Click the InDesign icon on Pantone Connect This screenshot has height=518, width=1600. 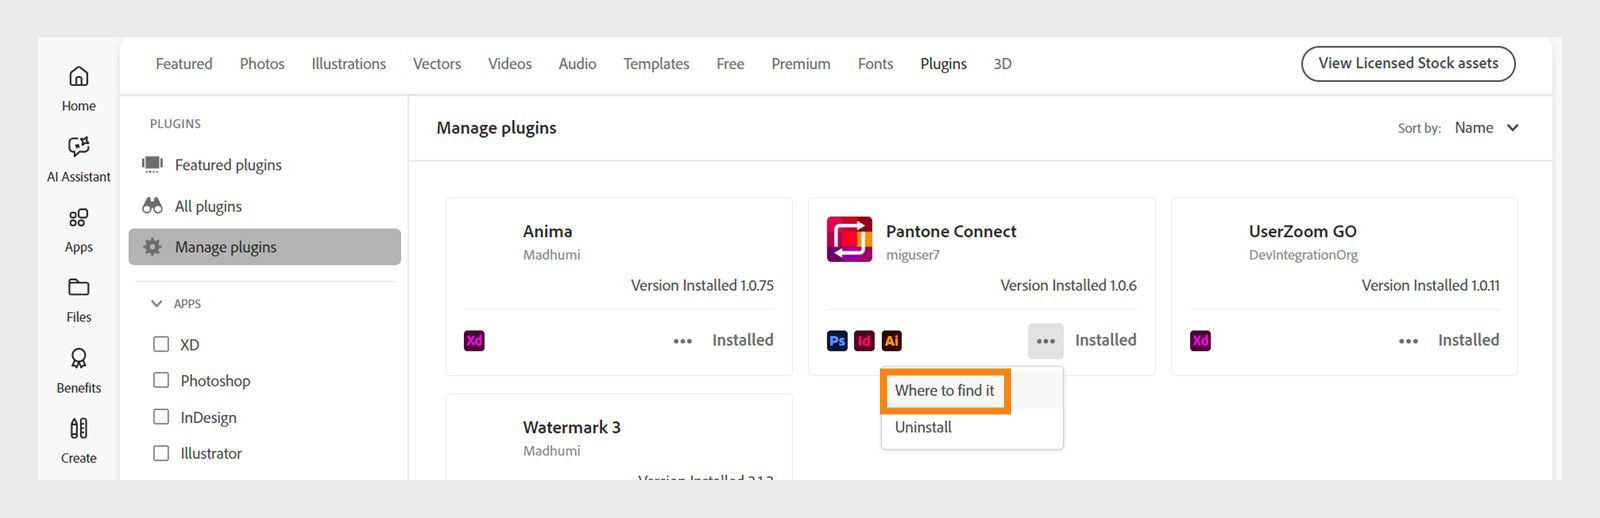click(865, 341)
